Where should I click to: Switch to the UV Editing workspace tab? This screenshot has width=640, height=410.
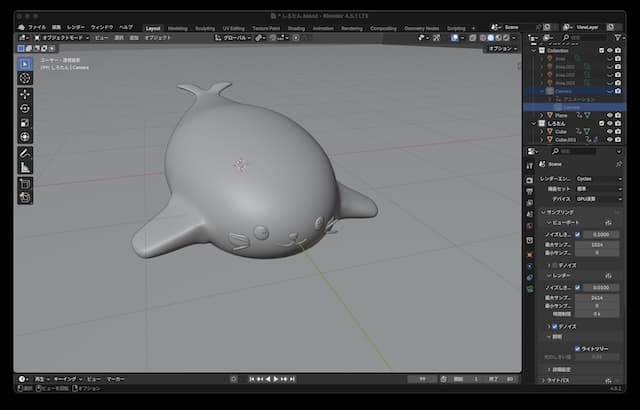(x=233, y=28)
